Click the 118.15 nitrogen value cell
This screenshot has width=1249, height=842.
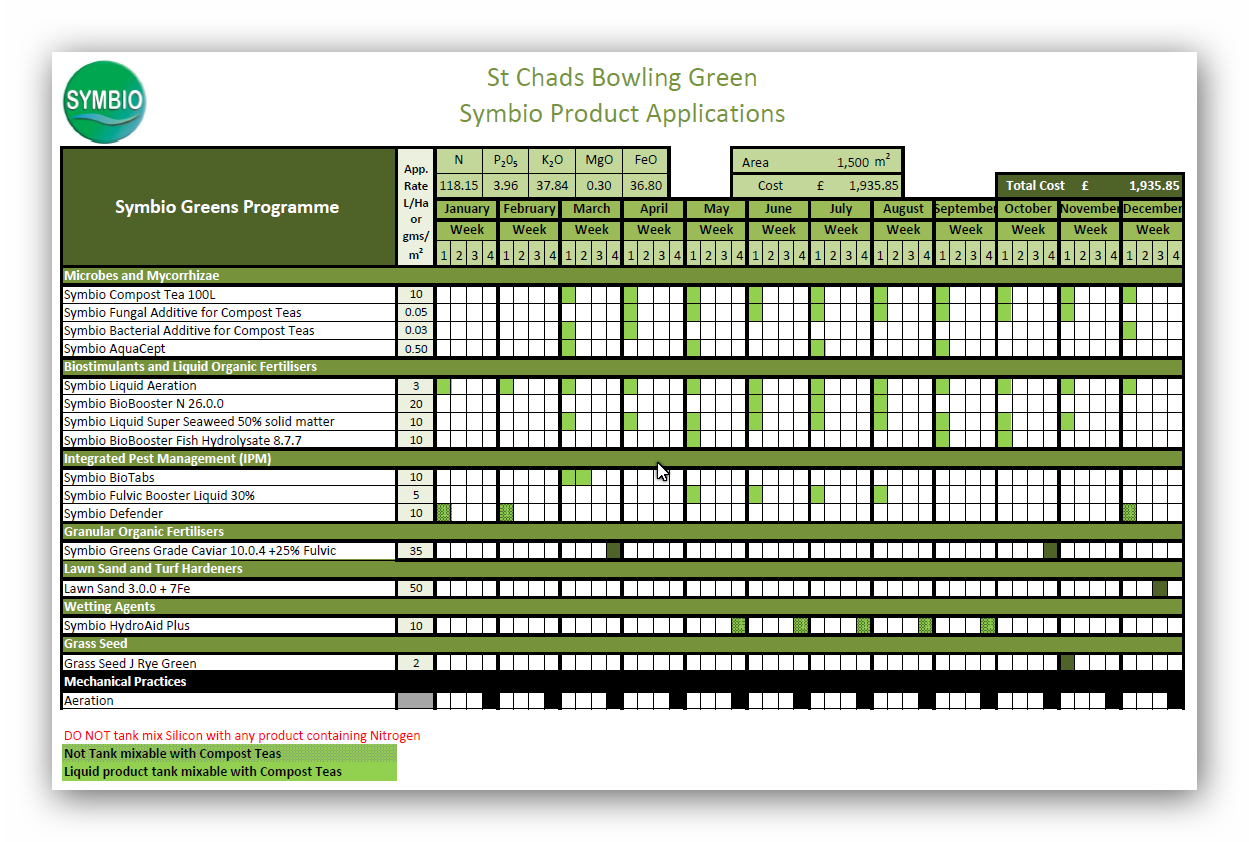459,185
